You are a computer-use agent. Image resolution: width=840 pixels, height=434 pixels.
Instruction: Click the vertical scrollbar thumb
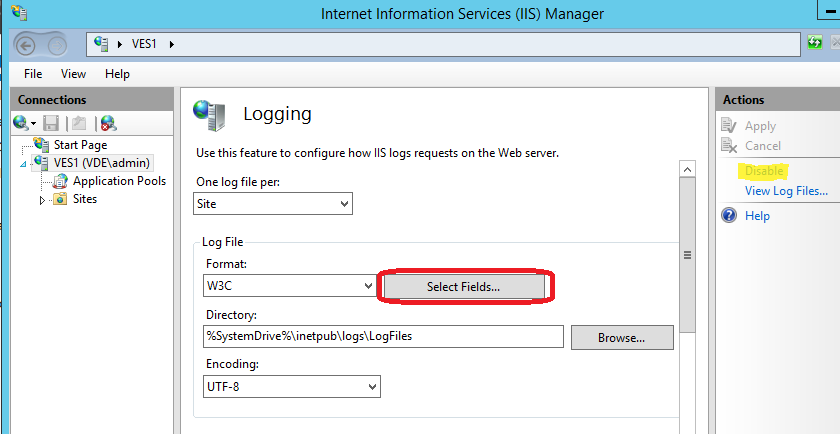point(687,256)
